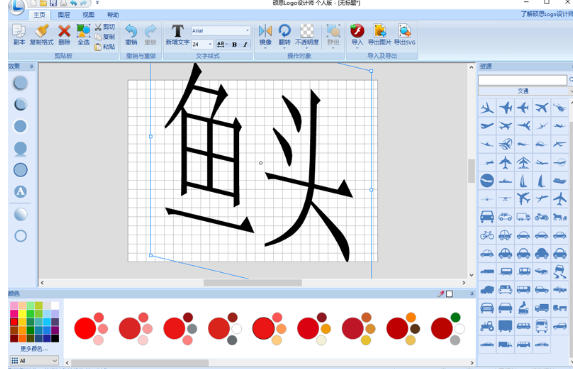573x369 pixels.
Task: Insert the motorcycle shape from resources
Action: [x=541, y=217]
